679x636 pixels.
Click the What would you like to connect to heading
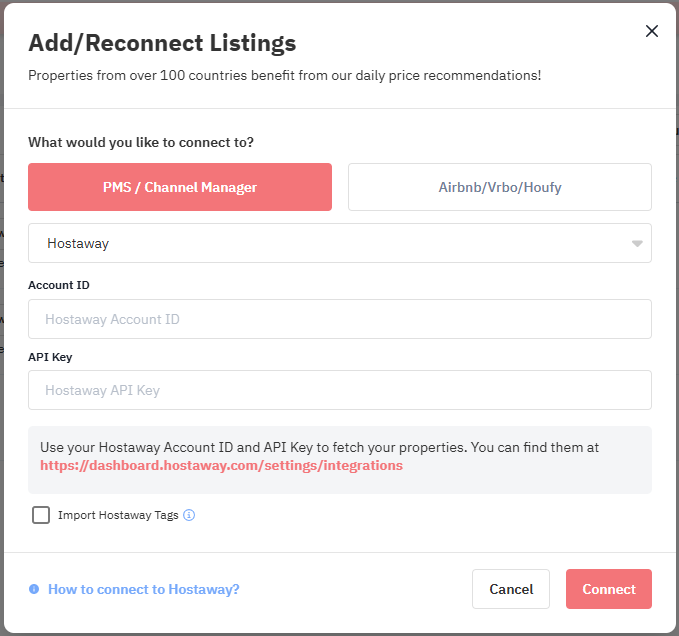pyautogui.click(x=141, y=142)
